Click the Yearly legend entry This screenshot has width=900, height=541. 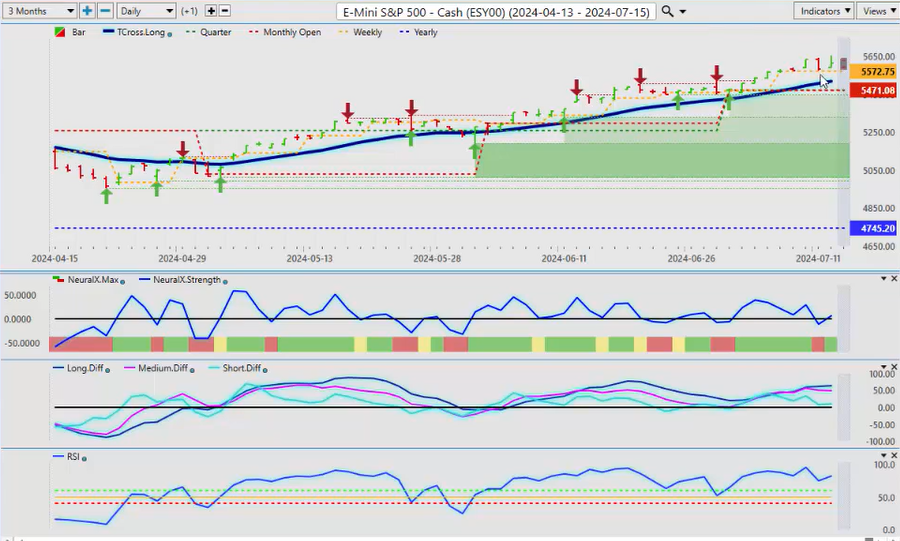(x=425, y=32)
